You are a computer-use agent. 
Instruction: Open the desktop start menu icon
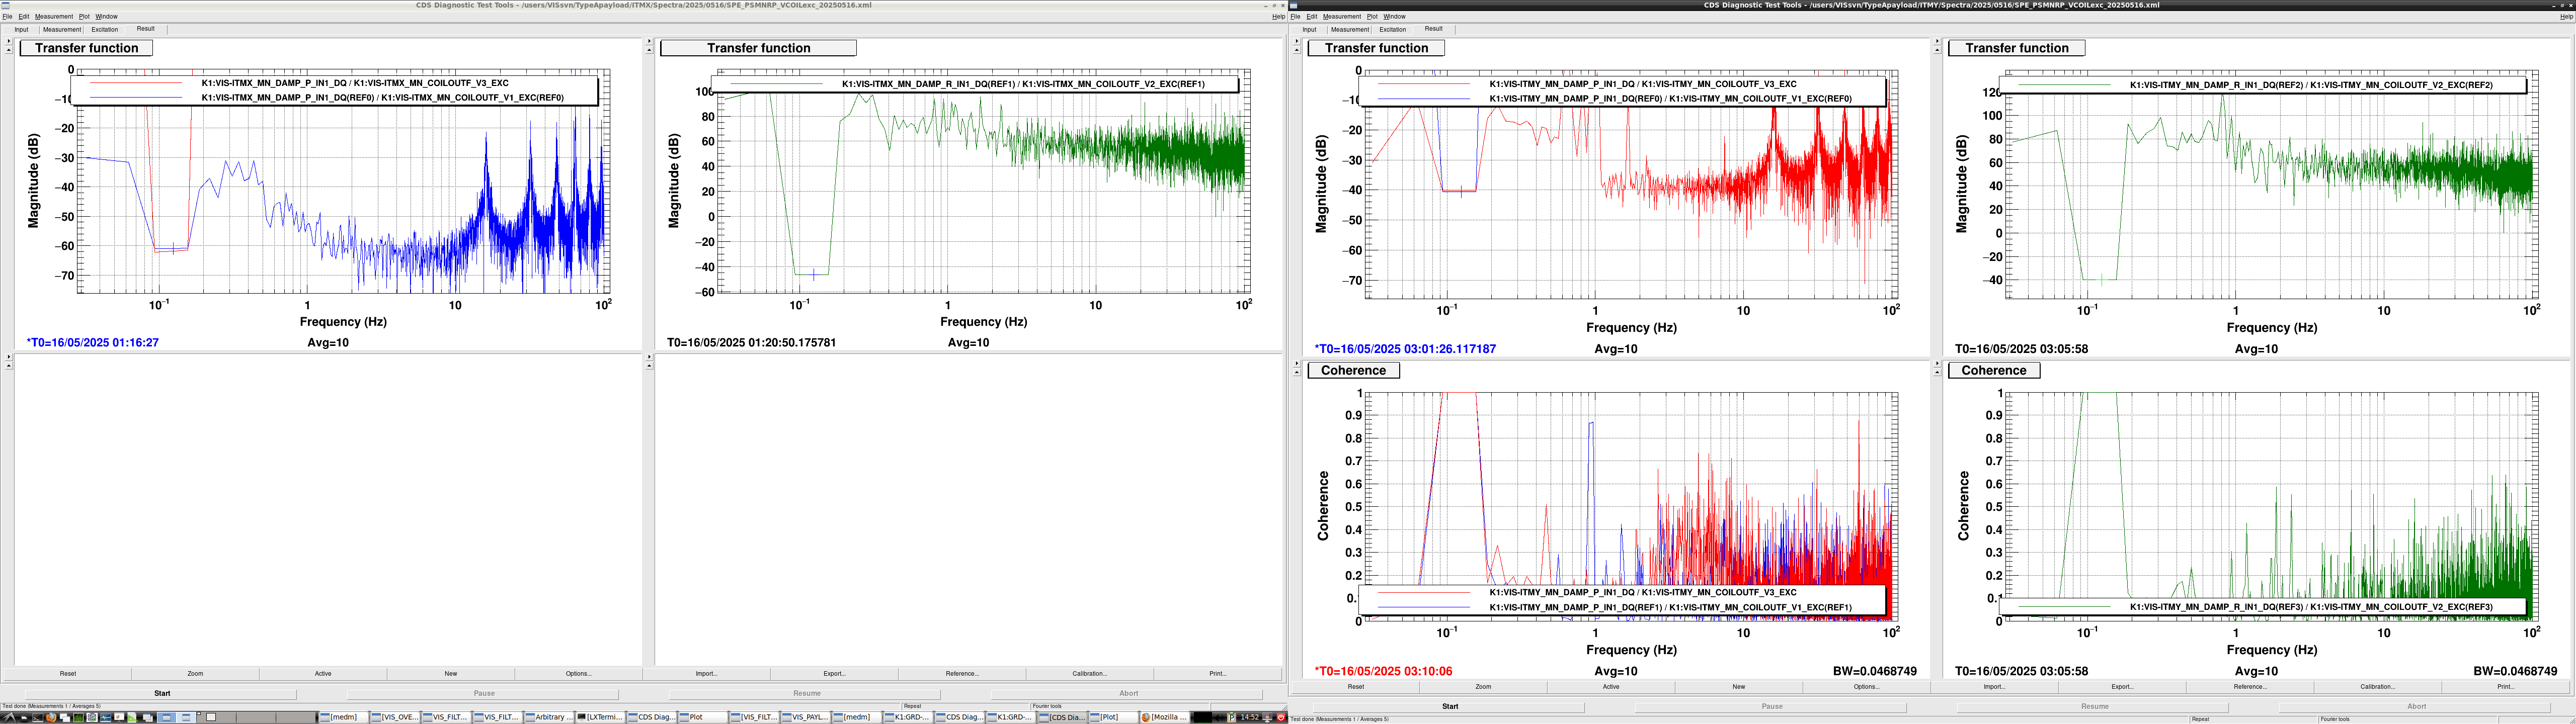[x=9, y=717]
